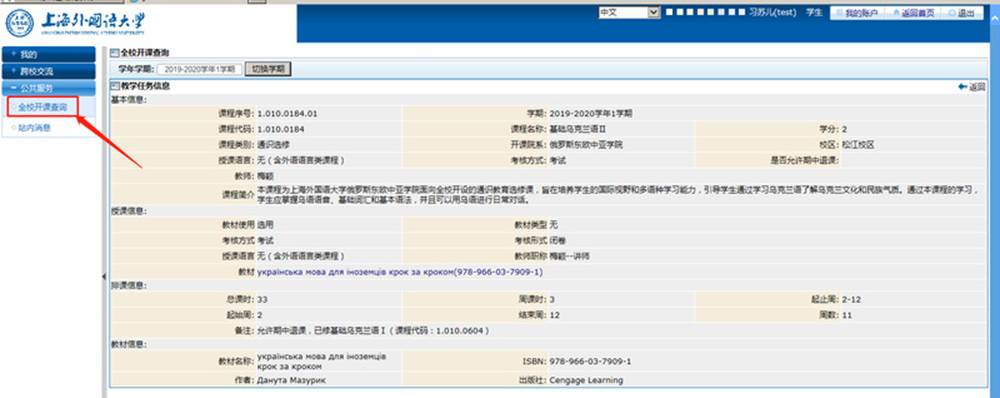Expand the 我的 sidebar menu

(x=48, y=54)
